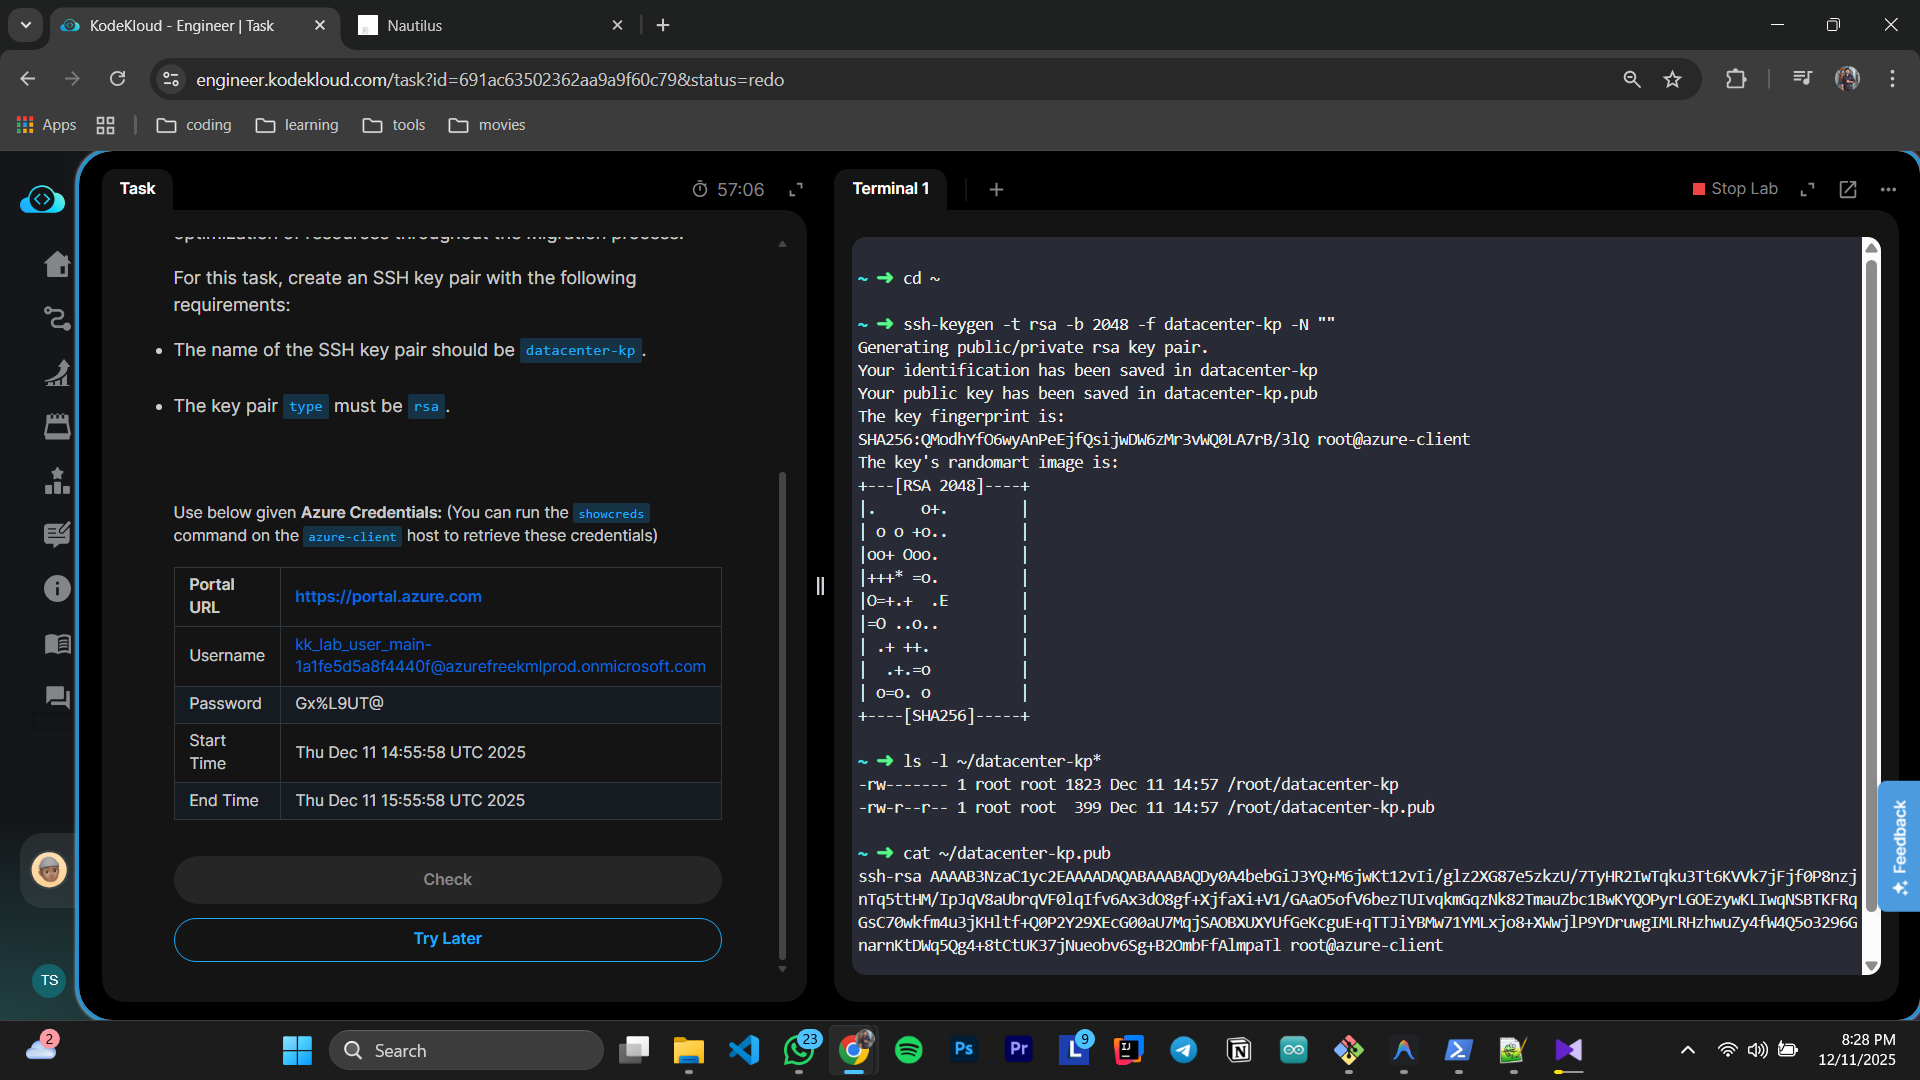Toggle fullscreen for the Terminal panel

tap(1807, 189)
